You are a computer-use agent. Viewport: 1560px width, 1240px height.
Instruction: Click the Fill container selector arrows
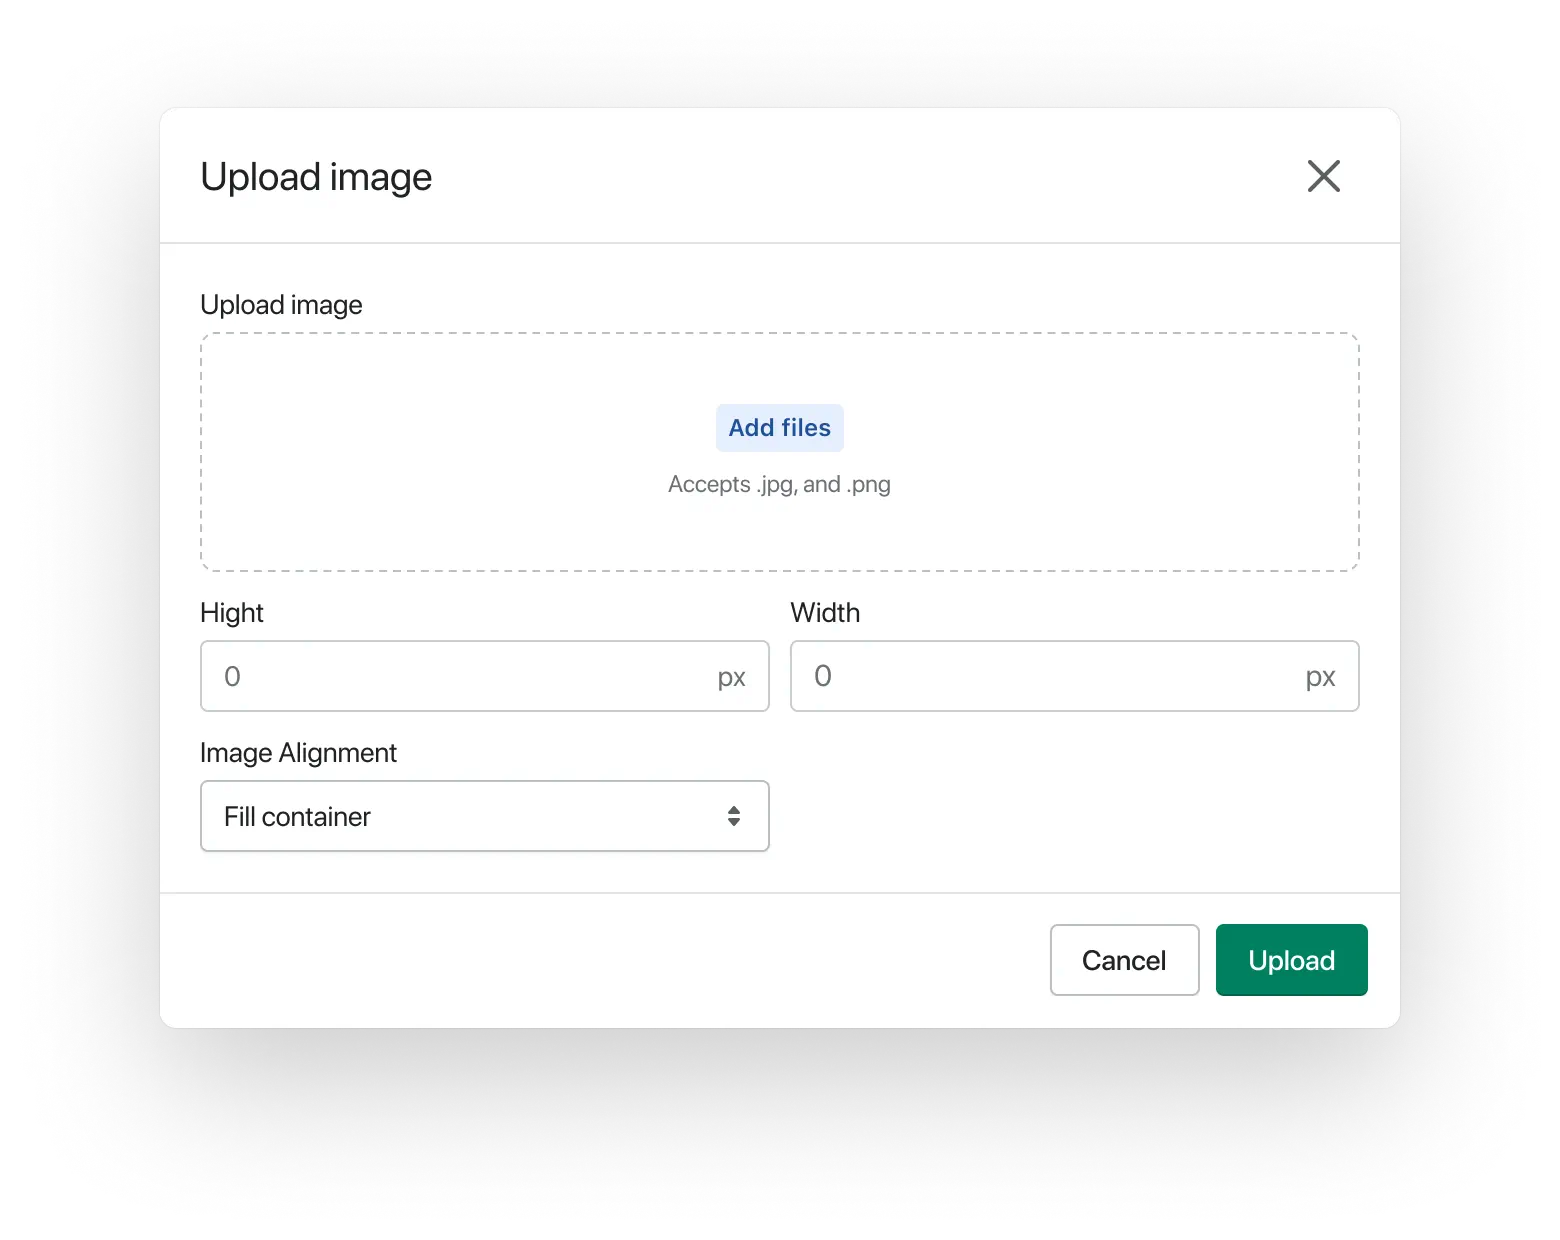click(x=734, y=816)
